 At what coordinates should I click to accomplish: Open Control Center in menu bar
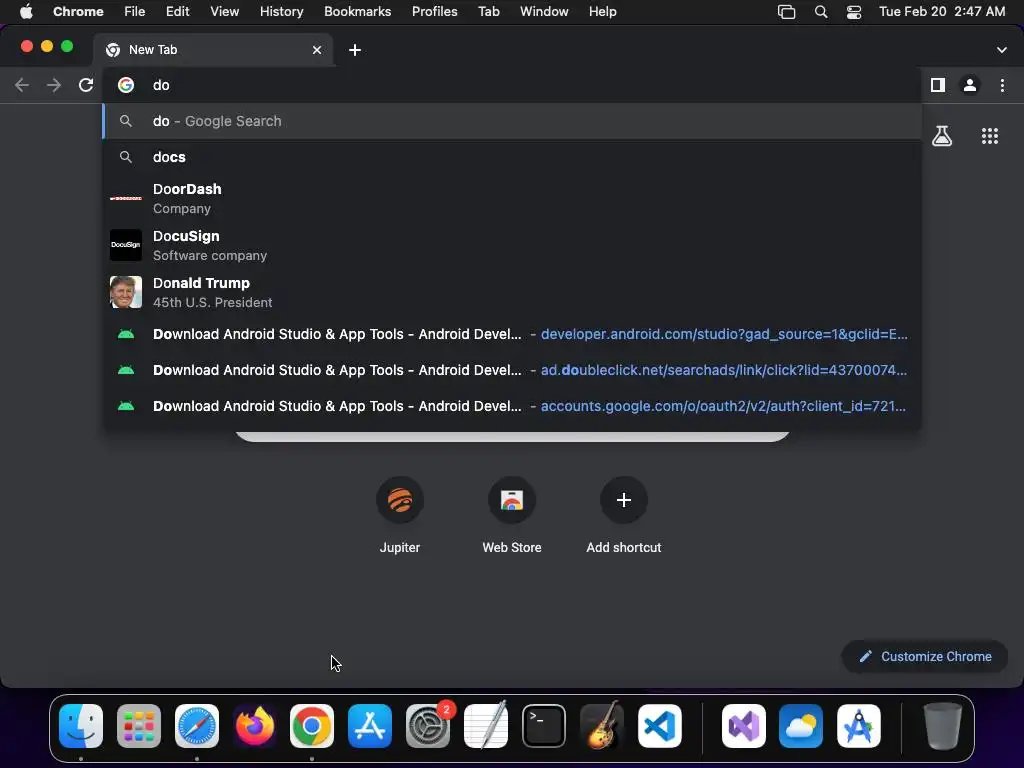tap(854, 12)
